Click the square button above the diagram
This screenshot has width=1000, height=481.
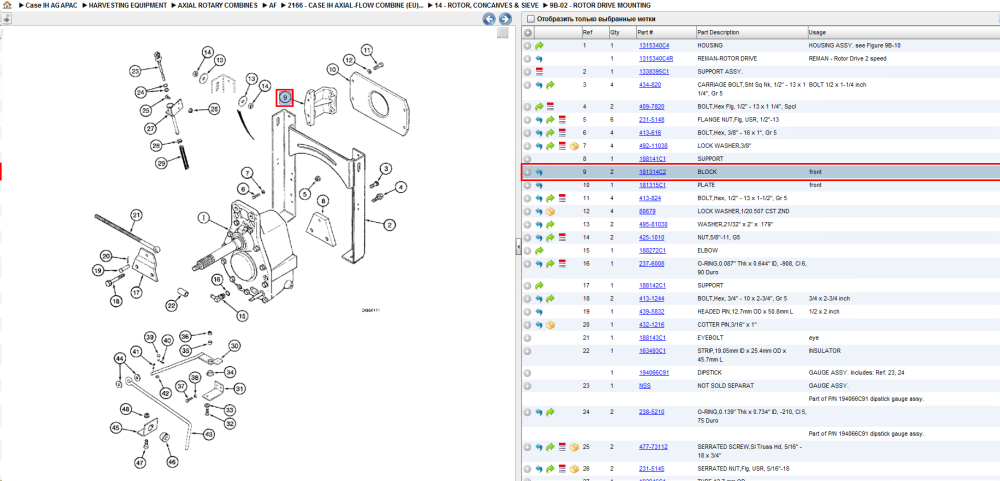[503, 33]
